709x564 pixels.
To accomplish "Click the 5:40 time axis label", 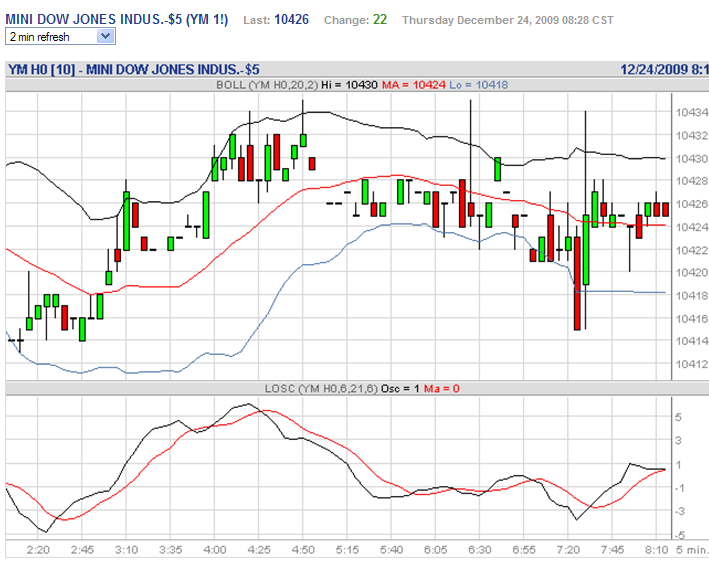I will (391, 550).
